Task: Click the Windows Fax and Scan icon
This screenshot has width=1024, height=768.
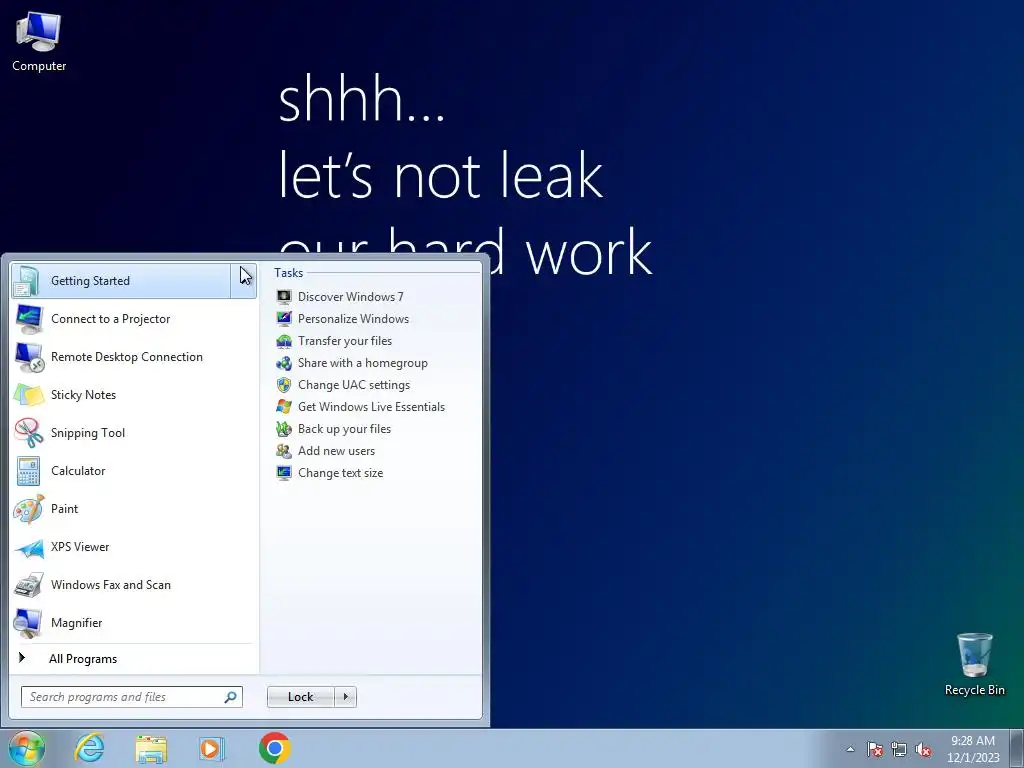Action: (29, 584)
